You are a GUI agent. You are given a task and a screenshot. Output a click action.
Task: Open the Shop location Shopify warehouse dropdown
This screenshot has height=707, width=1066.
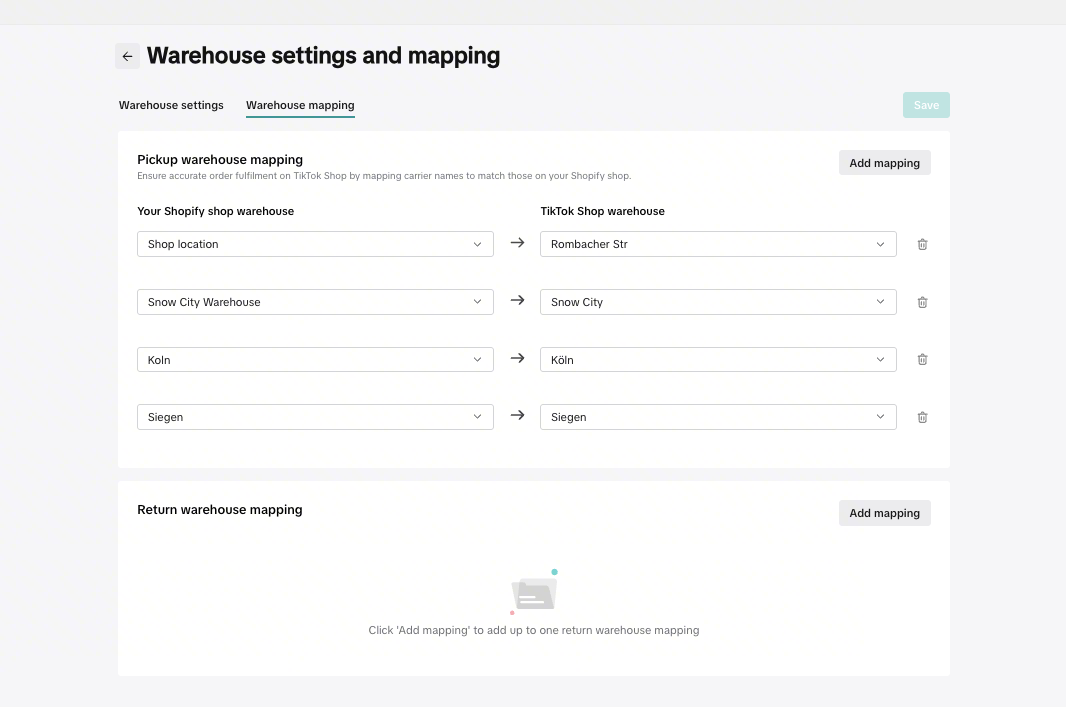(315, 244)
